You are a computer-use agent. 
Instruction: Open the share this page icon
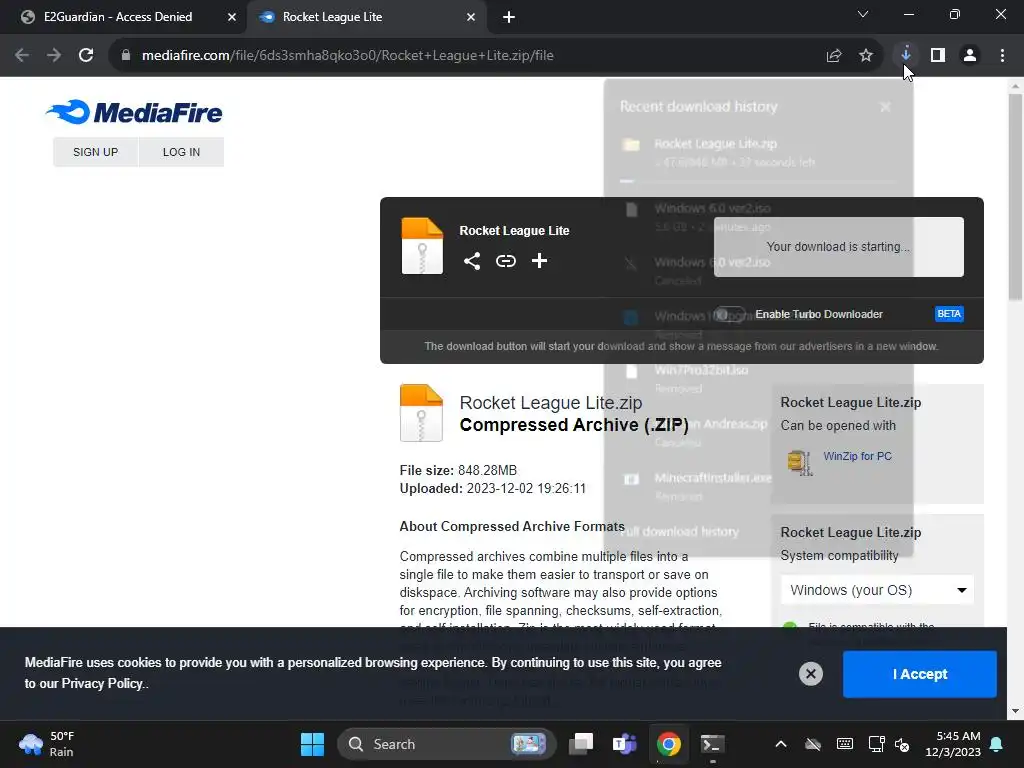click(833, 56)
